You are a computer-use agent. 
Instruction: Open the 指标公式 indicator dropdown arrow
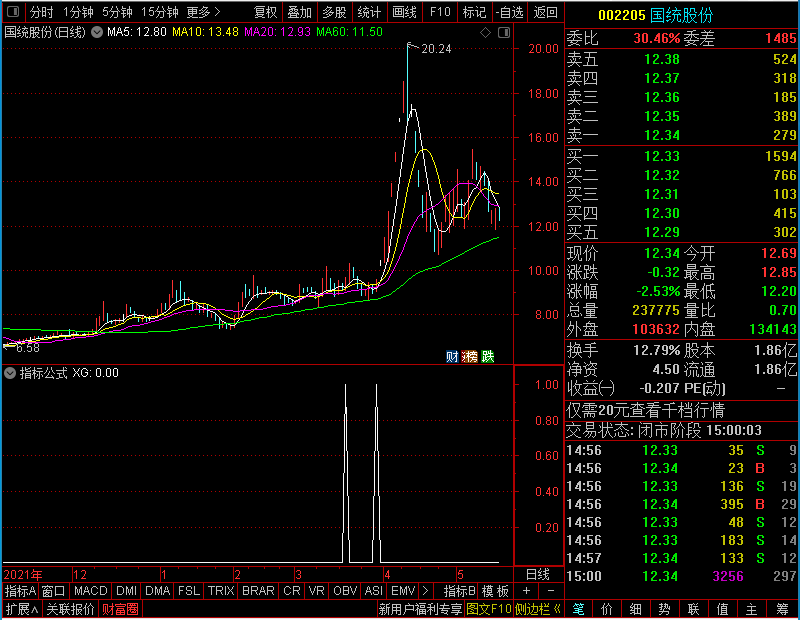(10, 373)
